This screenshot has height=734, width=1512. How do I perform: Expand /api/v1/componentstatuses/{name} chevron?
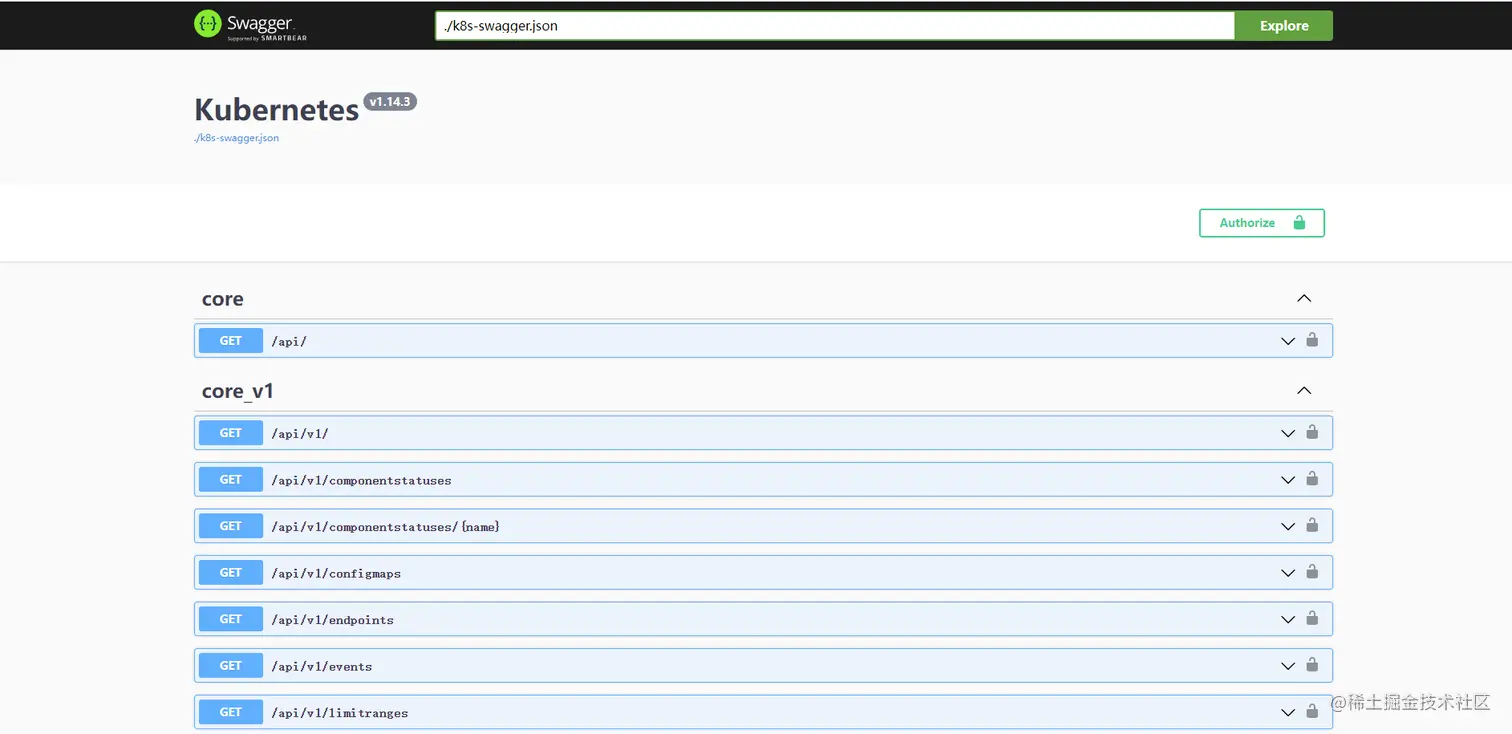[x=1288, y=526]
